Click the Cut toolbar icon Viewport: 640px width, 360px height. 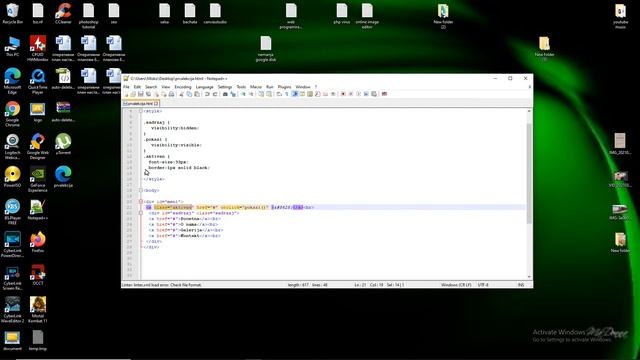182,94
